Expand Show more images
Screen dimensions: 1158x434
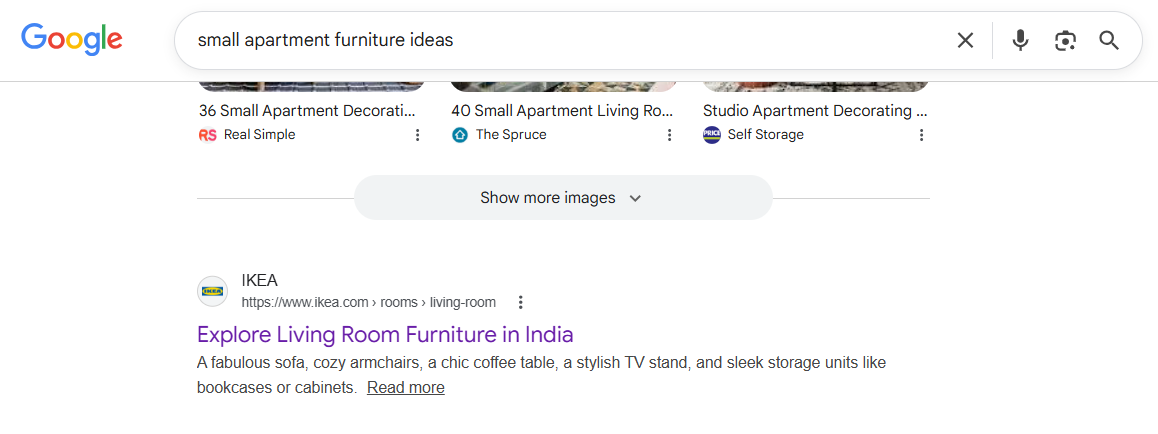tap(563, 198)
